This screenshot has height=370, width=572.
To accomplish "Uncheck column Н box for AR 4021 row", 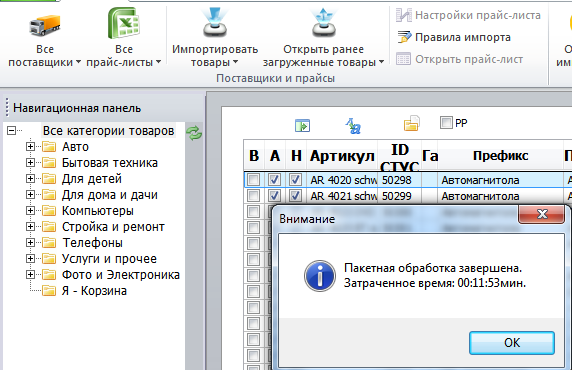I will 295,196.
